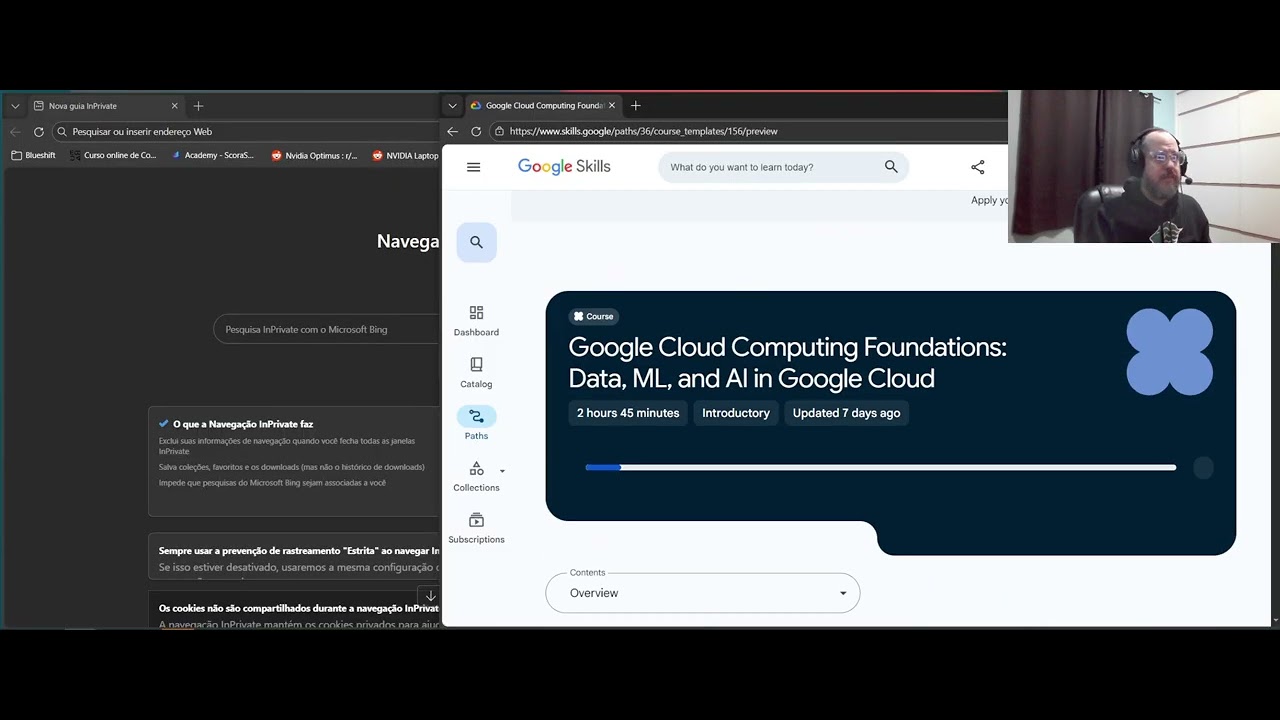Refresh the InPrivate window page
This screenshot has height=720, width=1280.
pos(39,131)
